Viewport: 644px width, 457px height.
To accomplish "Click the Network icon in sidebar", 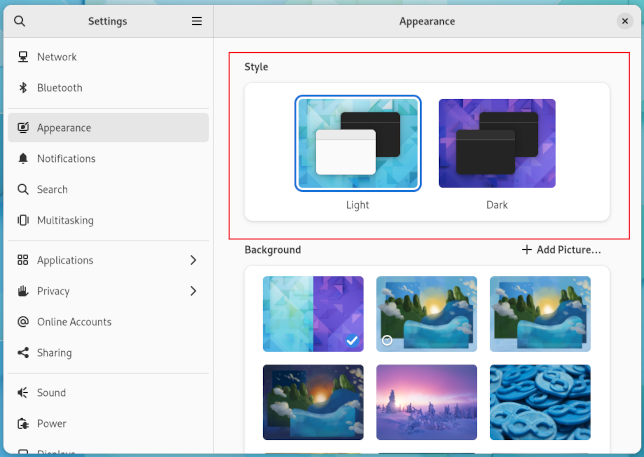I will (23, 57).
